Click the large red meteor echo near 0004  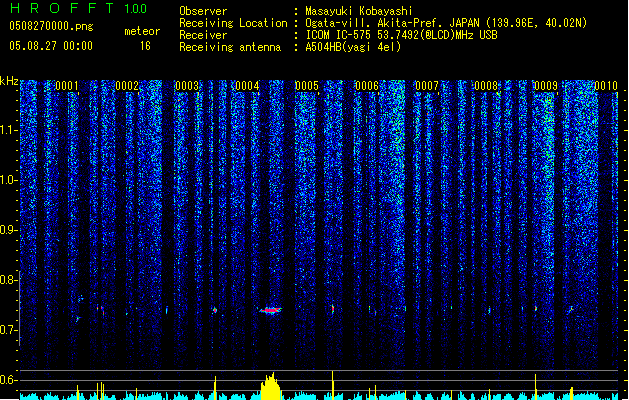pyautogui.click(x=270, y=310)
